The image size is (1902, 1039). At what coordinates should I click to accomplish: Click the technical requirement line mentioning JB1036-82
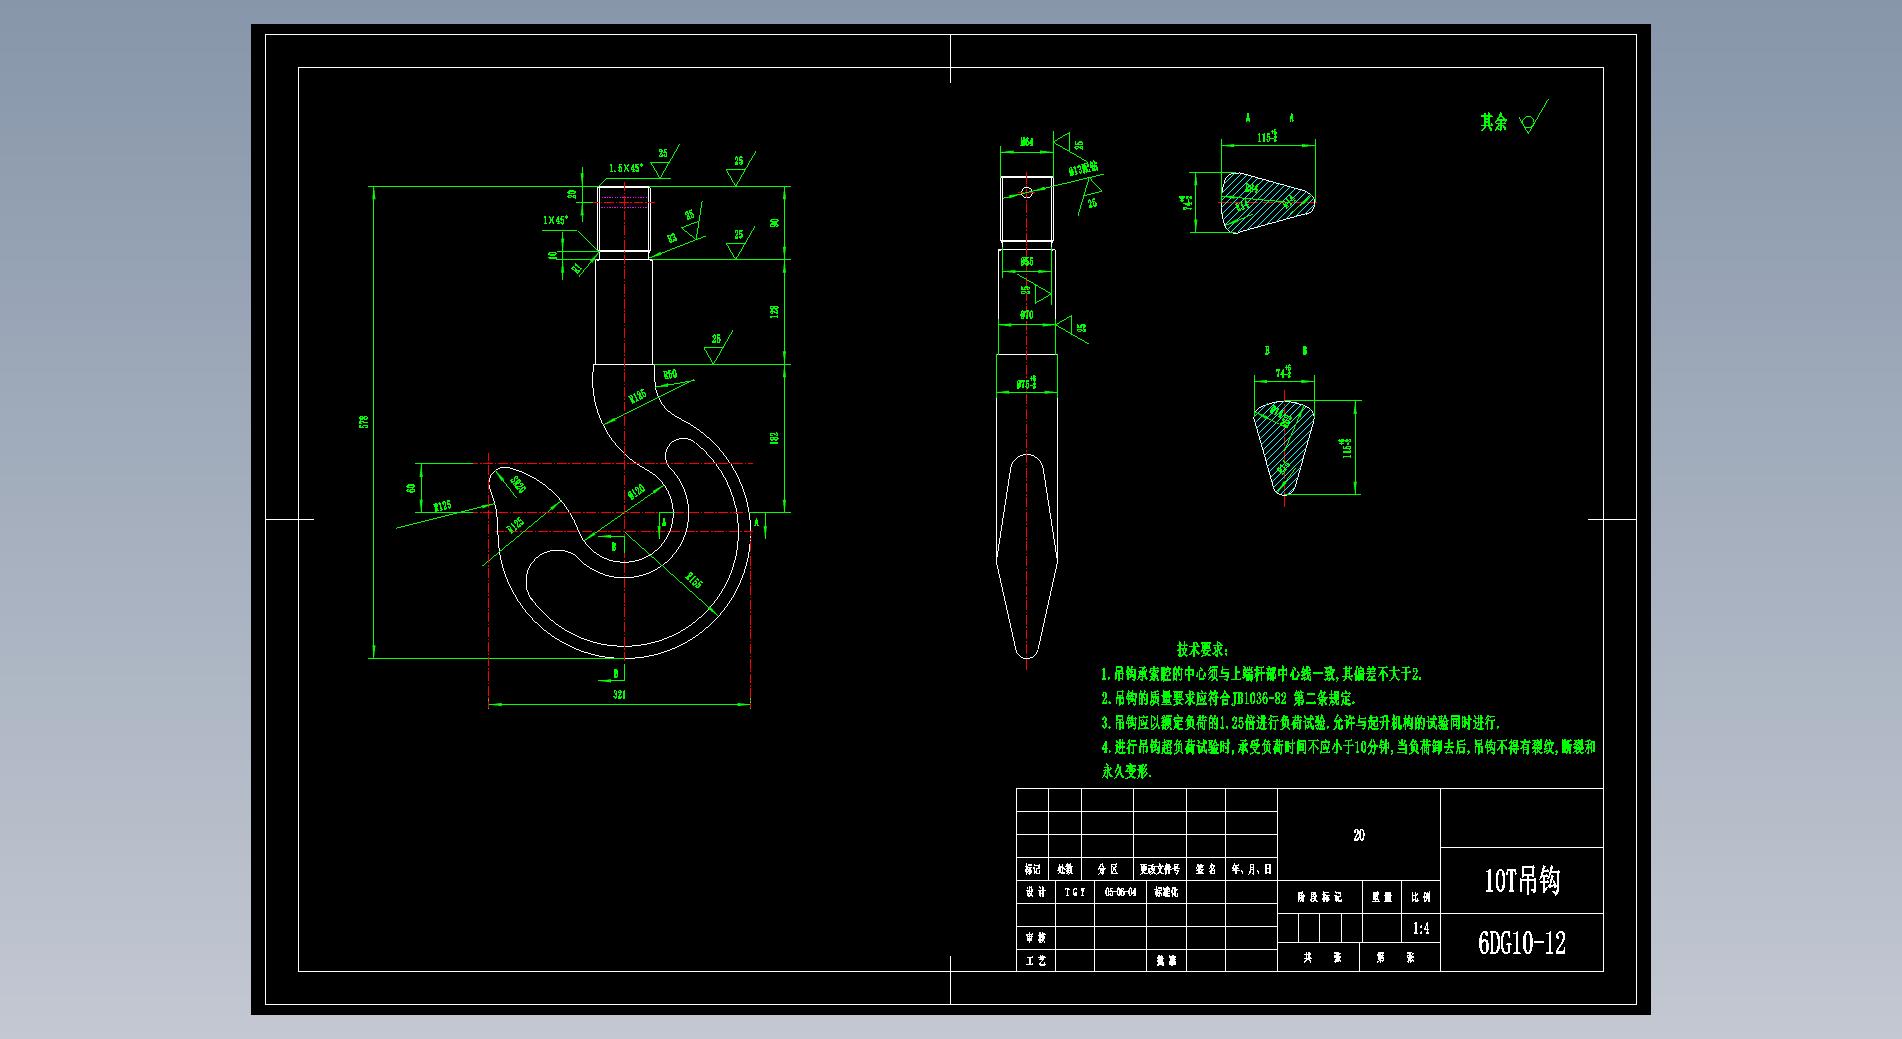click(1228, 699)
